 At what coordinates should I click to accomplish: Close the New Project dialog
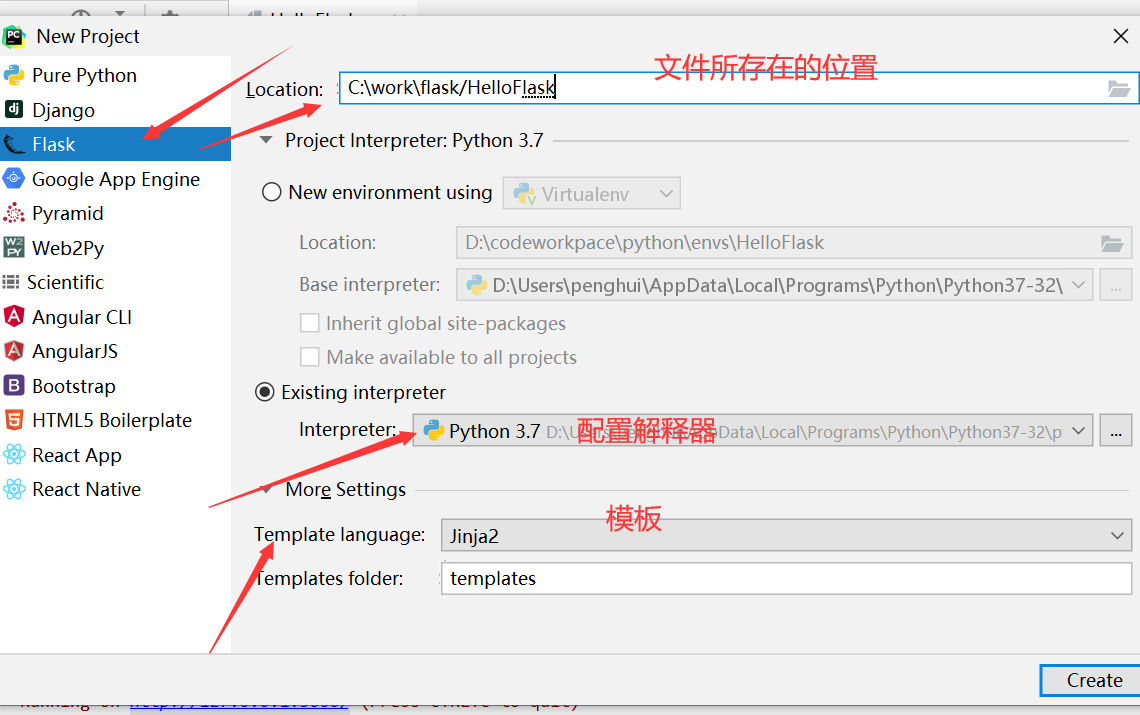[1120, 36]
